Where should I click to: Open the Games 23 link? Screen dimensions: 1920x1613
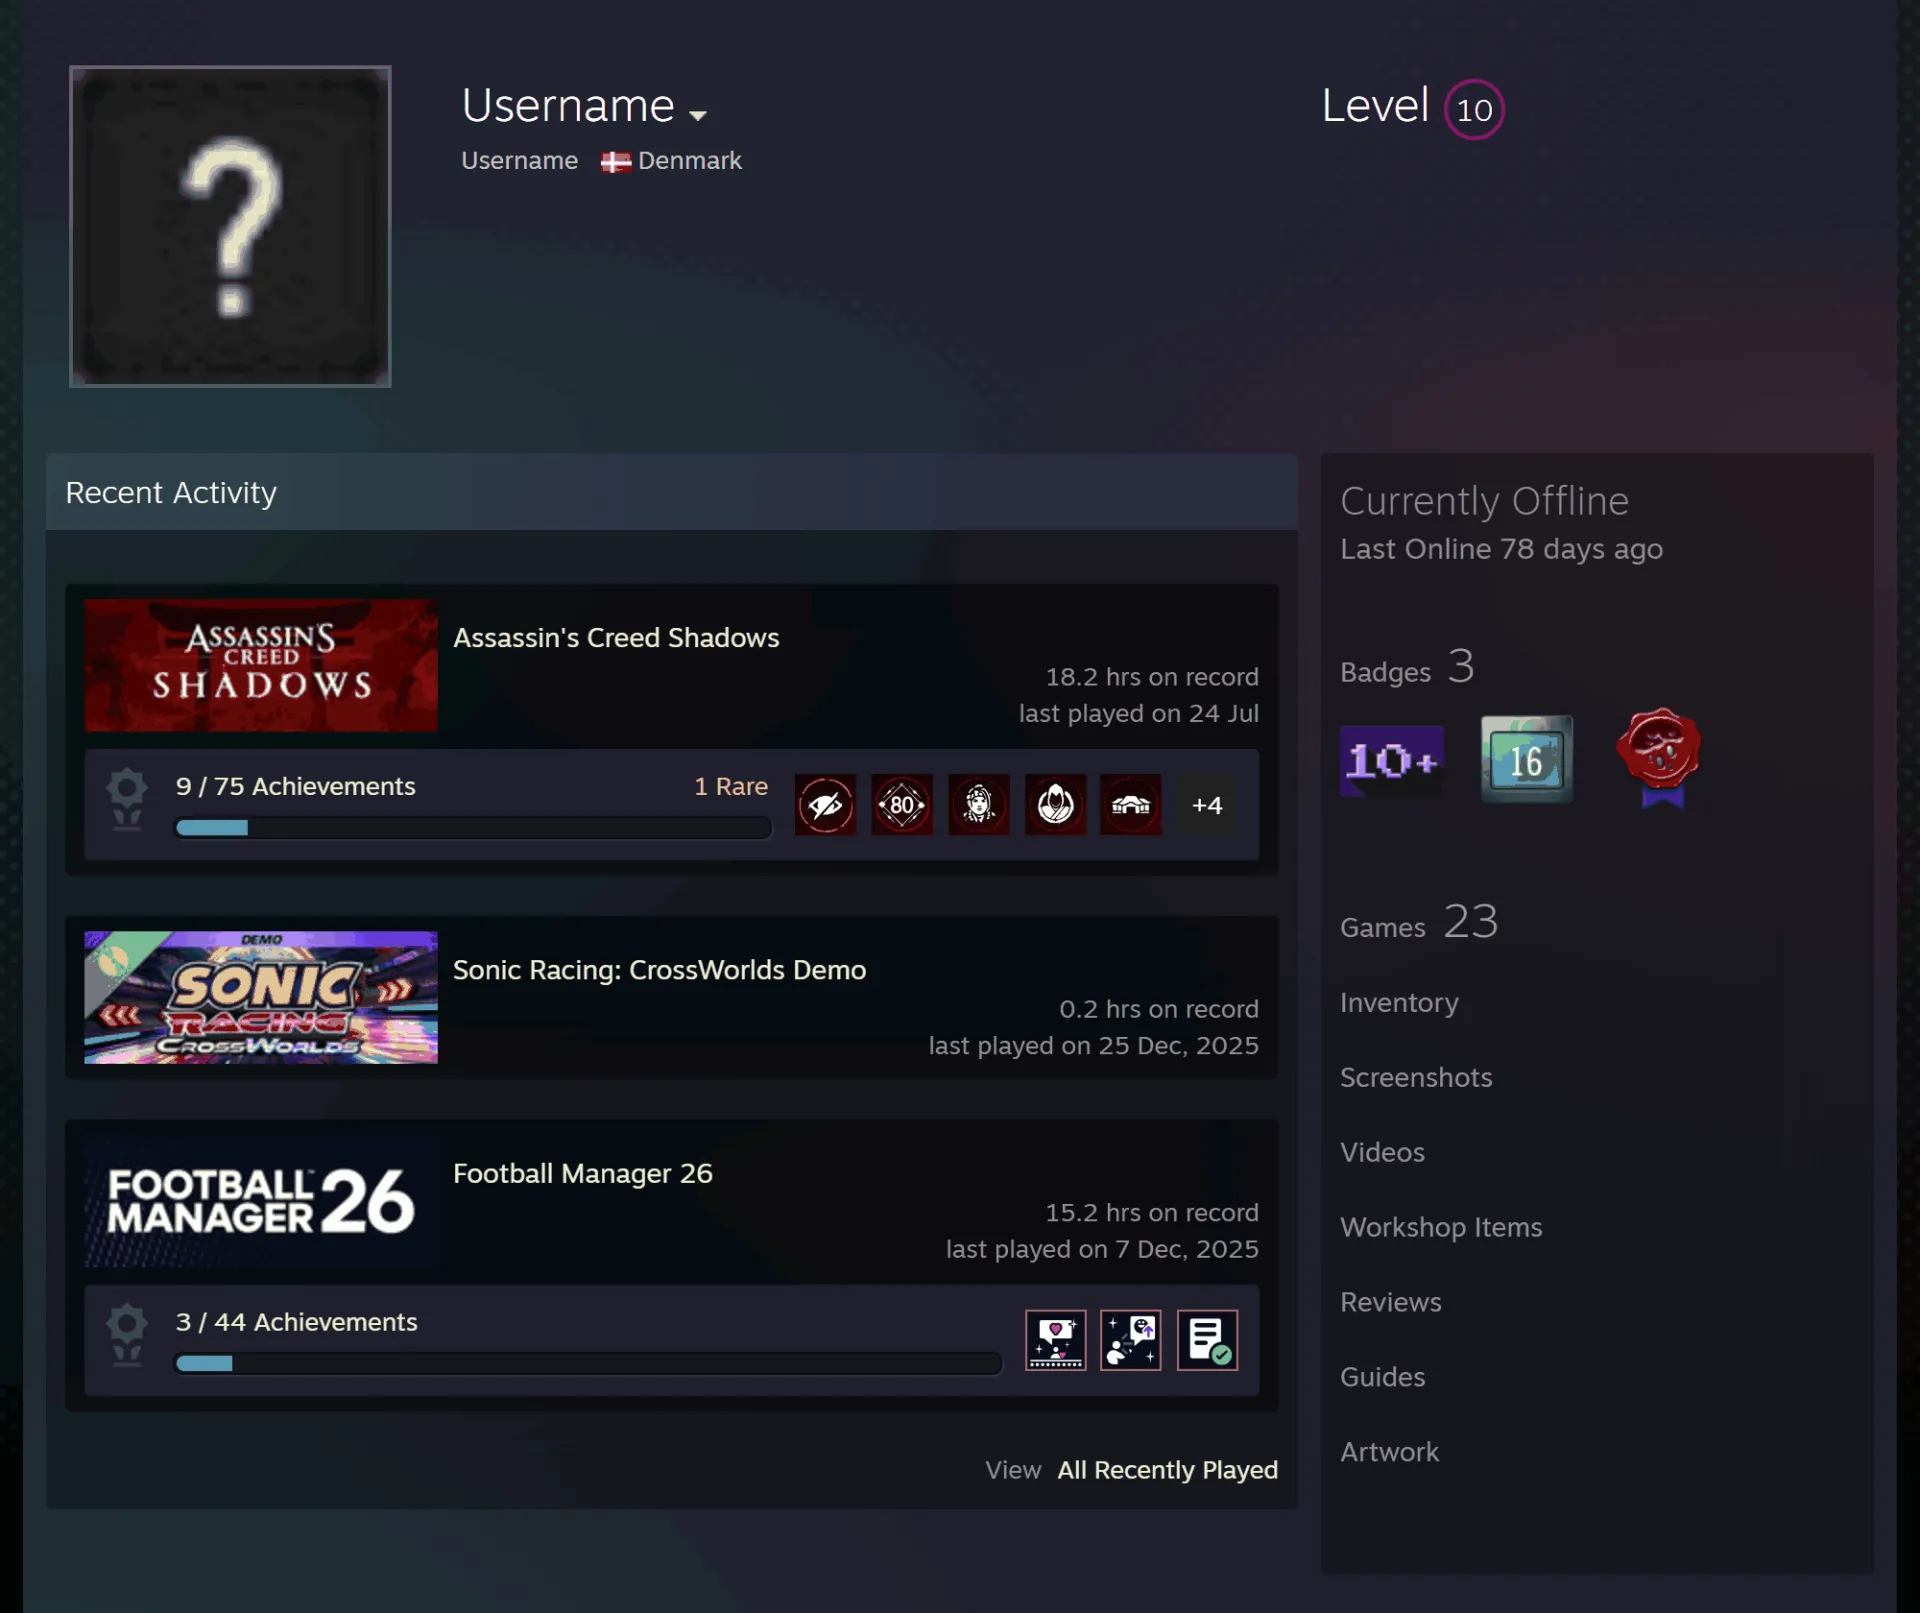[1419, 922]
